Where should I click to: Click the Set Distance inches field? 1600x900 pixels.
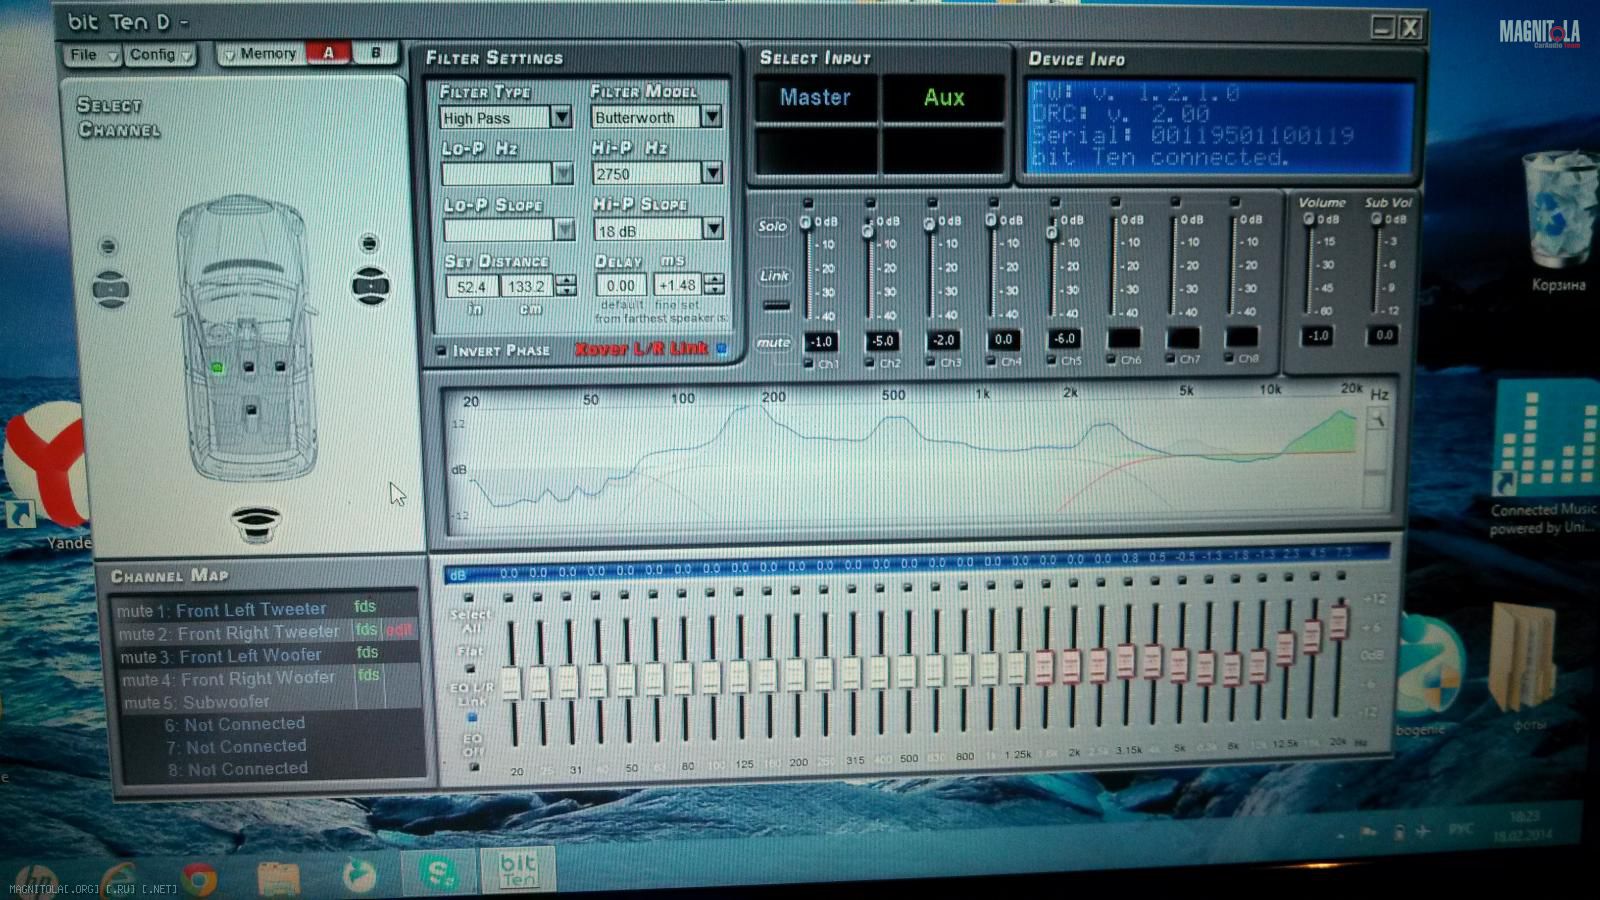pos(471,287)
